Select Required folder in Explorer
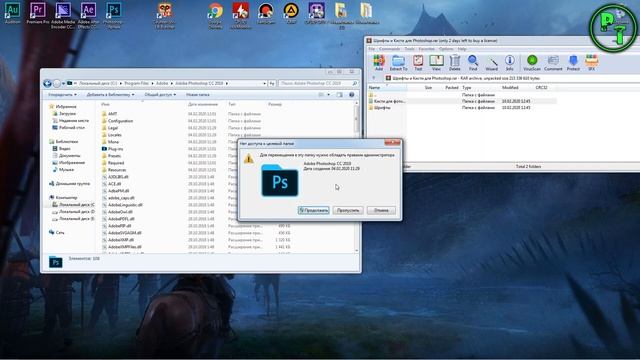This screenshot has width=640, height=360. click(x=113, y=163)
